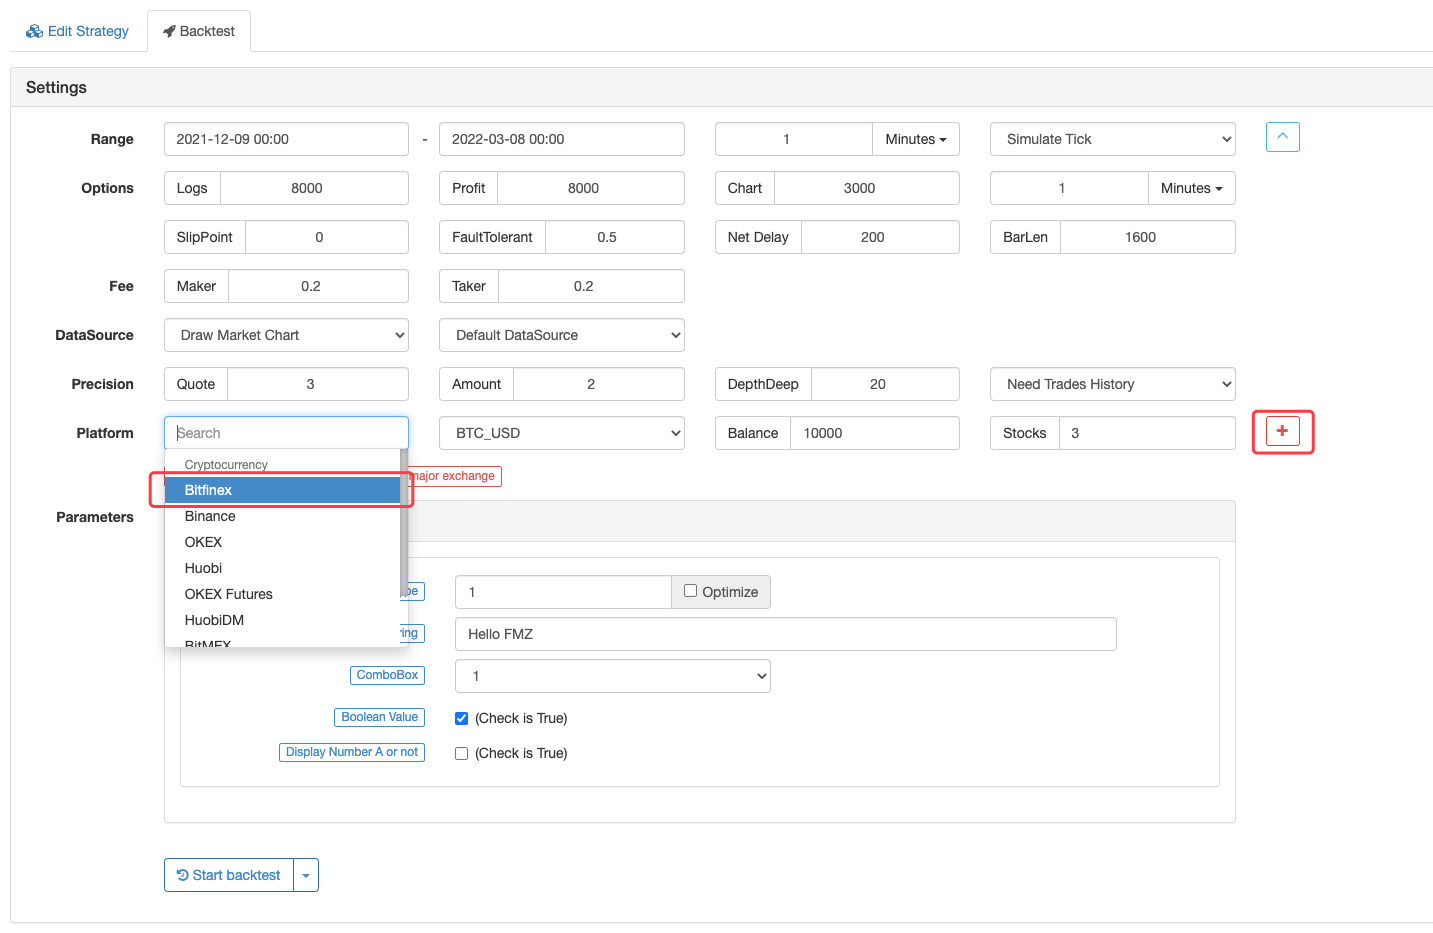
Task: Open the Range Minutes unit dropdown
Action: pyautogui.click(x=915, y=139)
